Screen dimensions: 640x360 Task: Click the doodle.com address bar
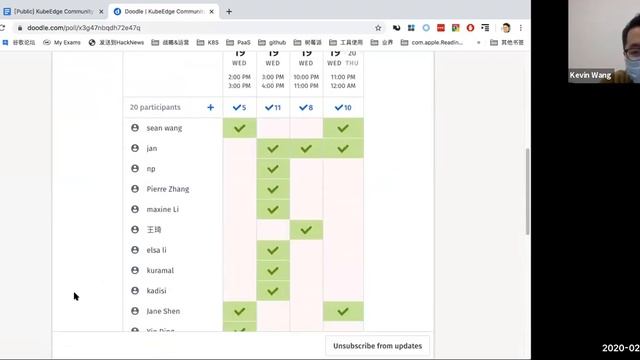[x=196, y=28]
